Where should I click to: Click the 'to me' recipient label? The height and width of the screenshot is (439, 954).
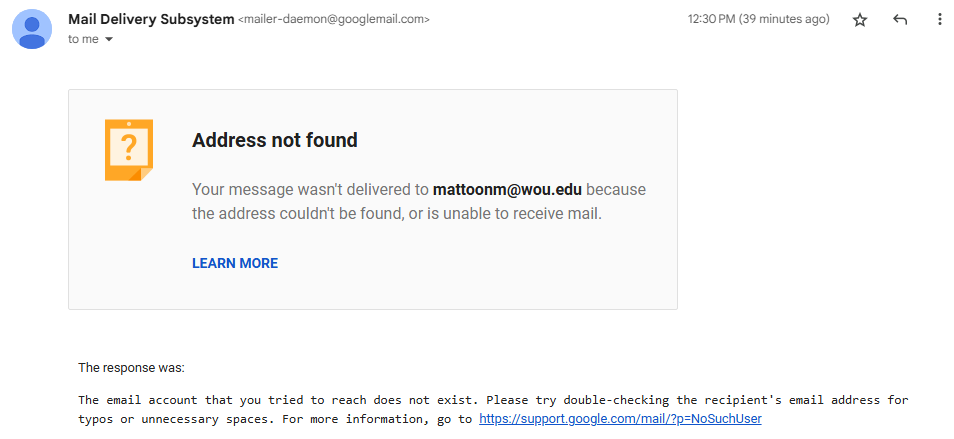tap(83, 40)
